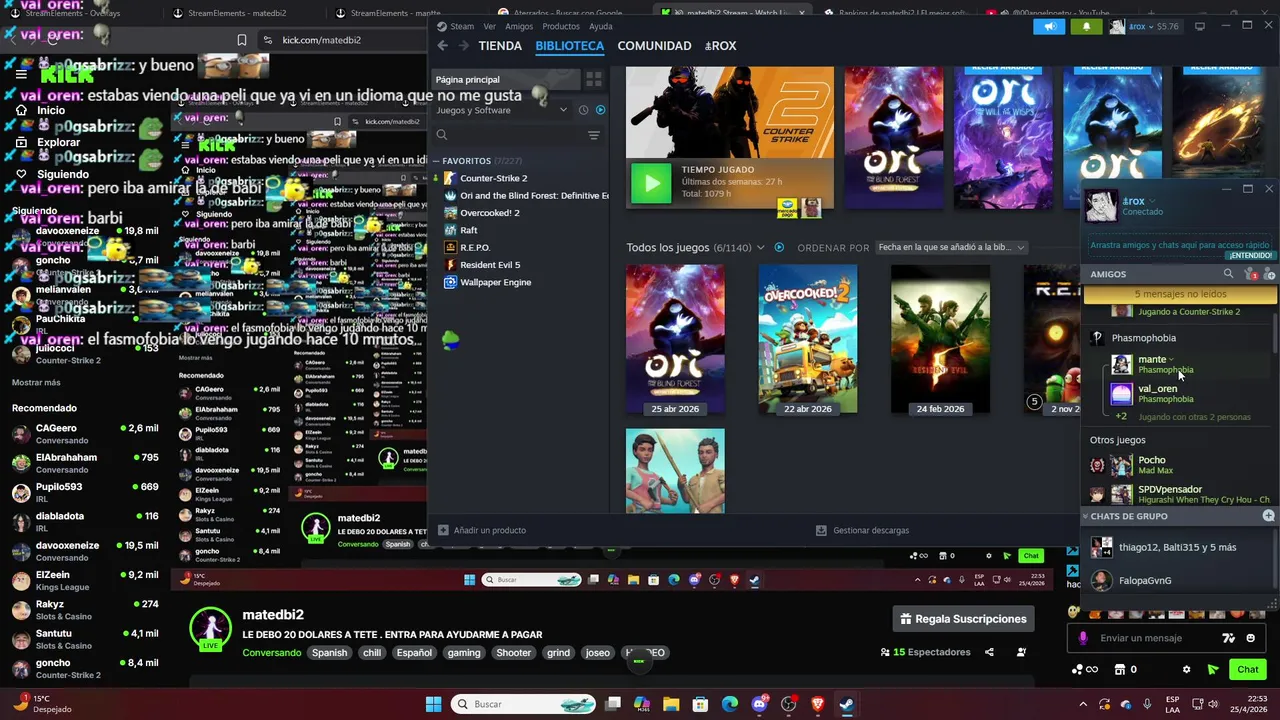1280x720 pixels.
Task: Click add a friend icon
Action: click(x=1269, y=273)
